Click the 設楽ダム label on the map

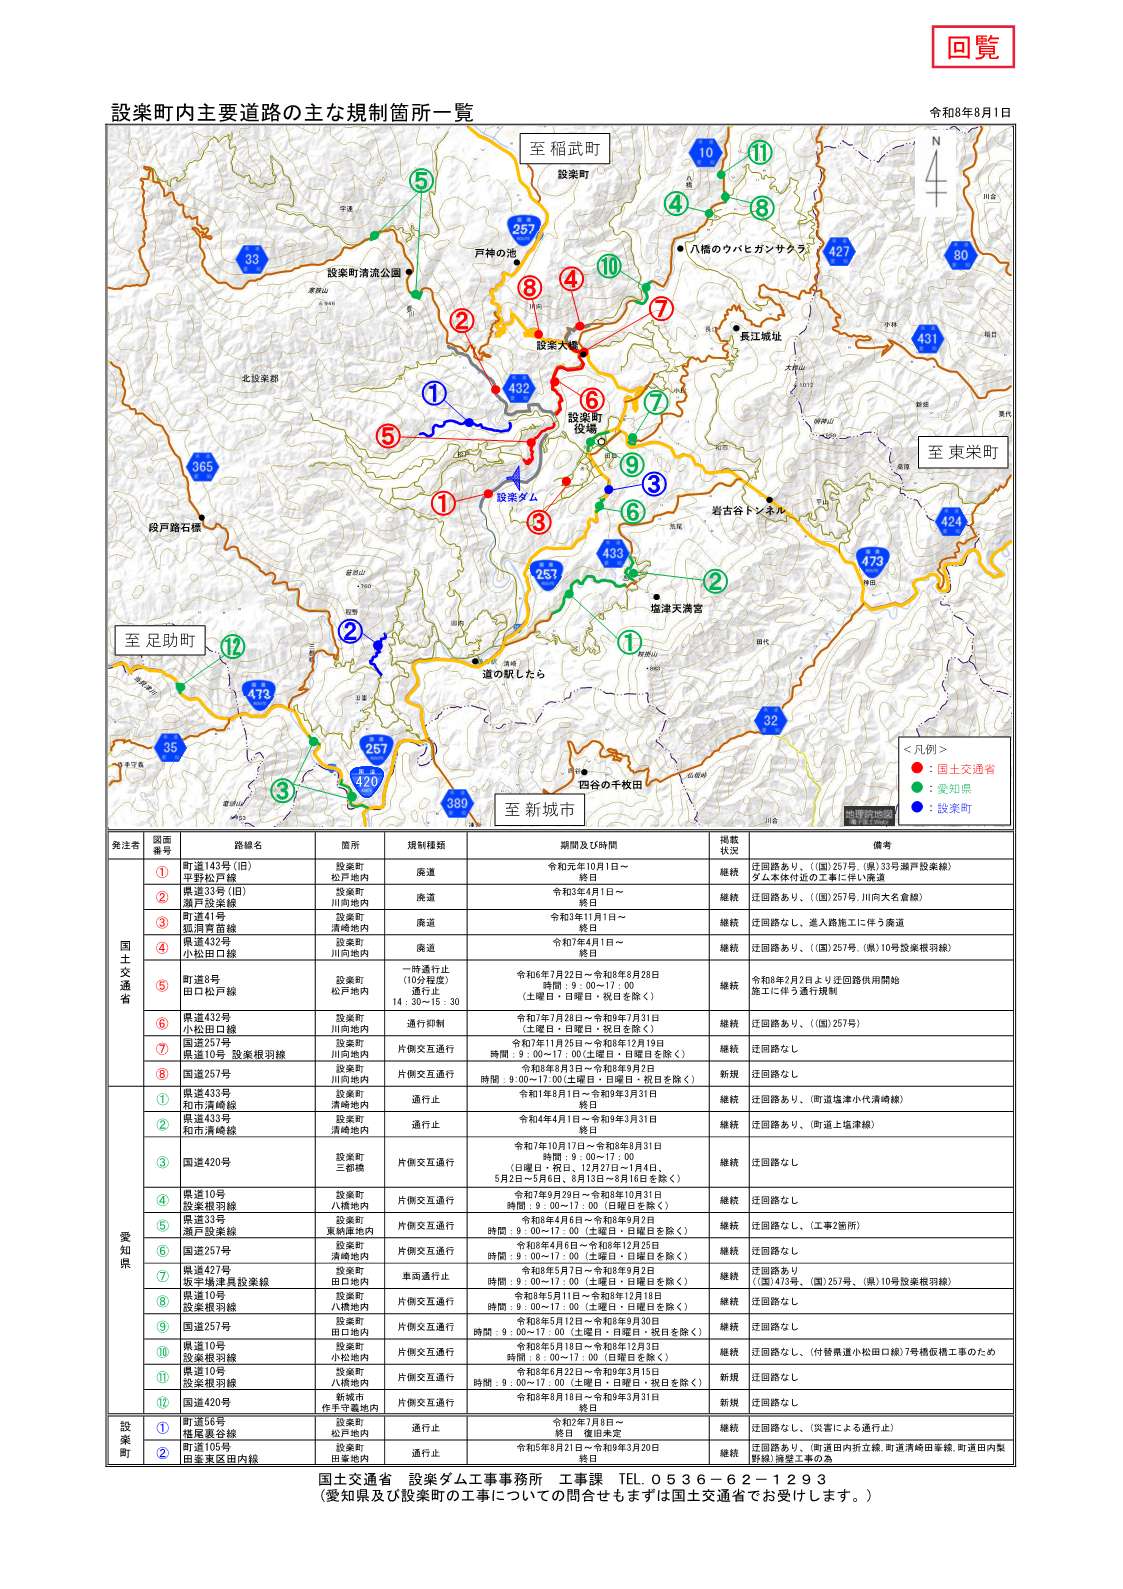[517, 497]
